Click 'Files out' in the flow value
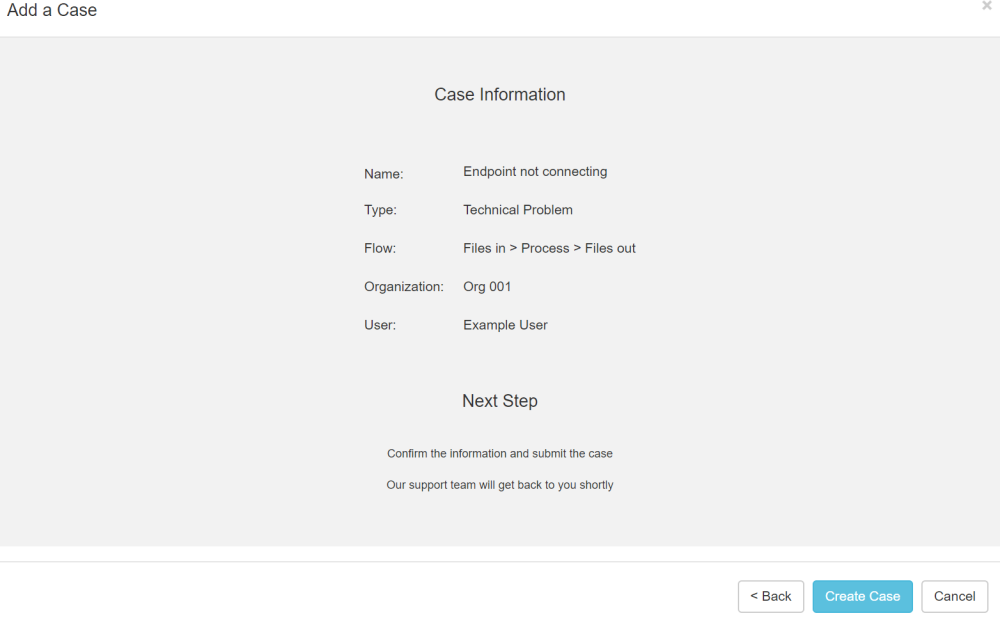The width and height of the screenshot is (1000, 627). tap(610, 248)
